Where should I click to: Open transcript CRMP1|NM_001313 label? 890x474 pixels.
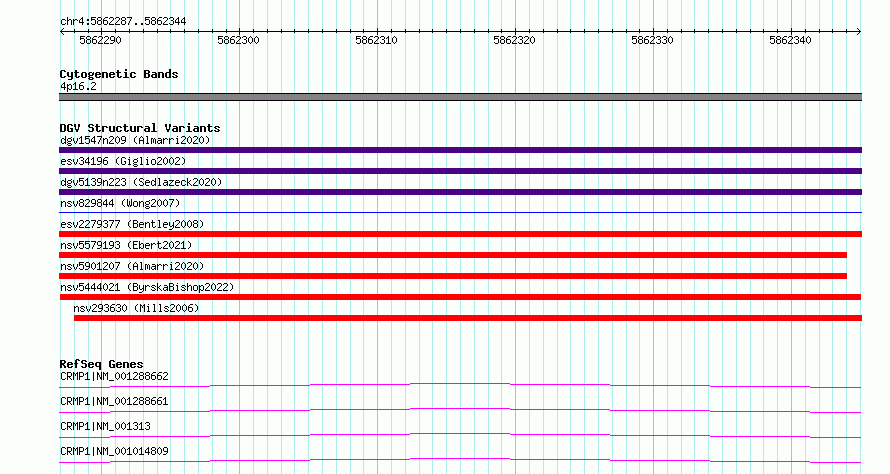pyautogui.click(x=105, y=426)
